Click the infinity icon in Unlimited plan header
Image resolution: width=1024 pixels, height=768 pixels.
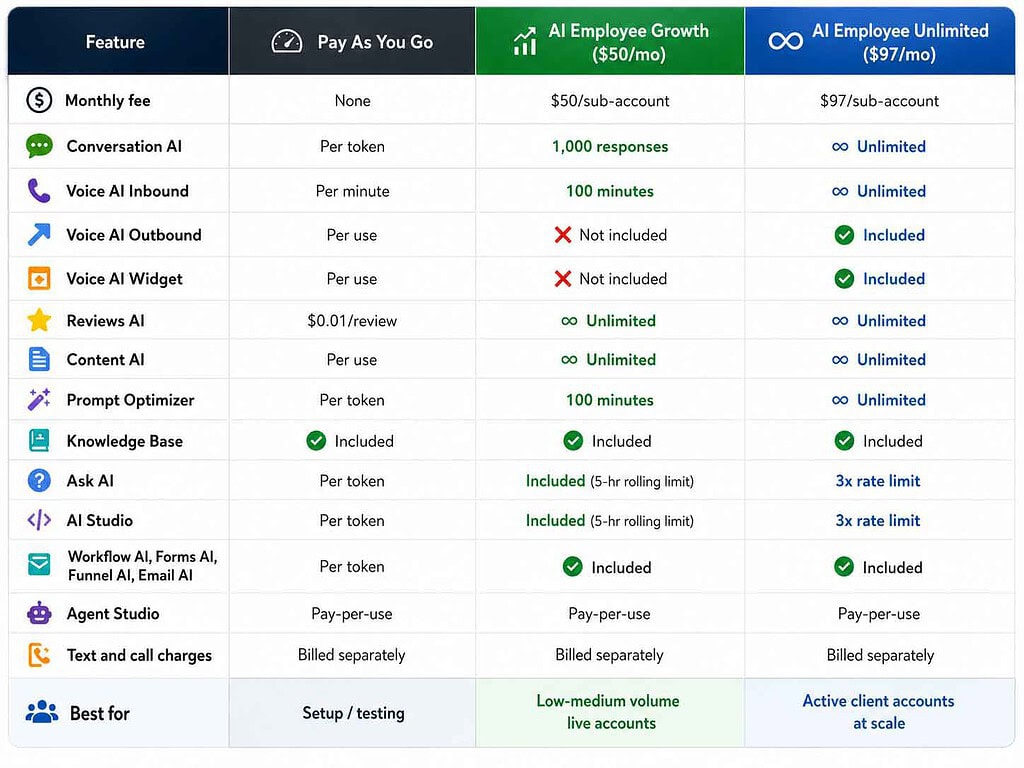[x=786, y=41]
